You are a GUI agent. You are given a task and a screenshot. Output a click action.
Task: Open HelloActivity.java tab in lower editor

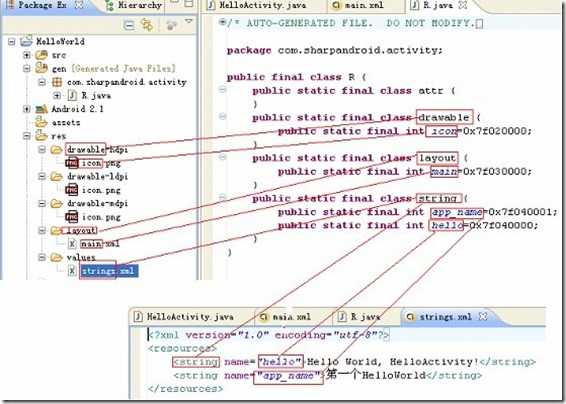190,317
